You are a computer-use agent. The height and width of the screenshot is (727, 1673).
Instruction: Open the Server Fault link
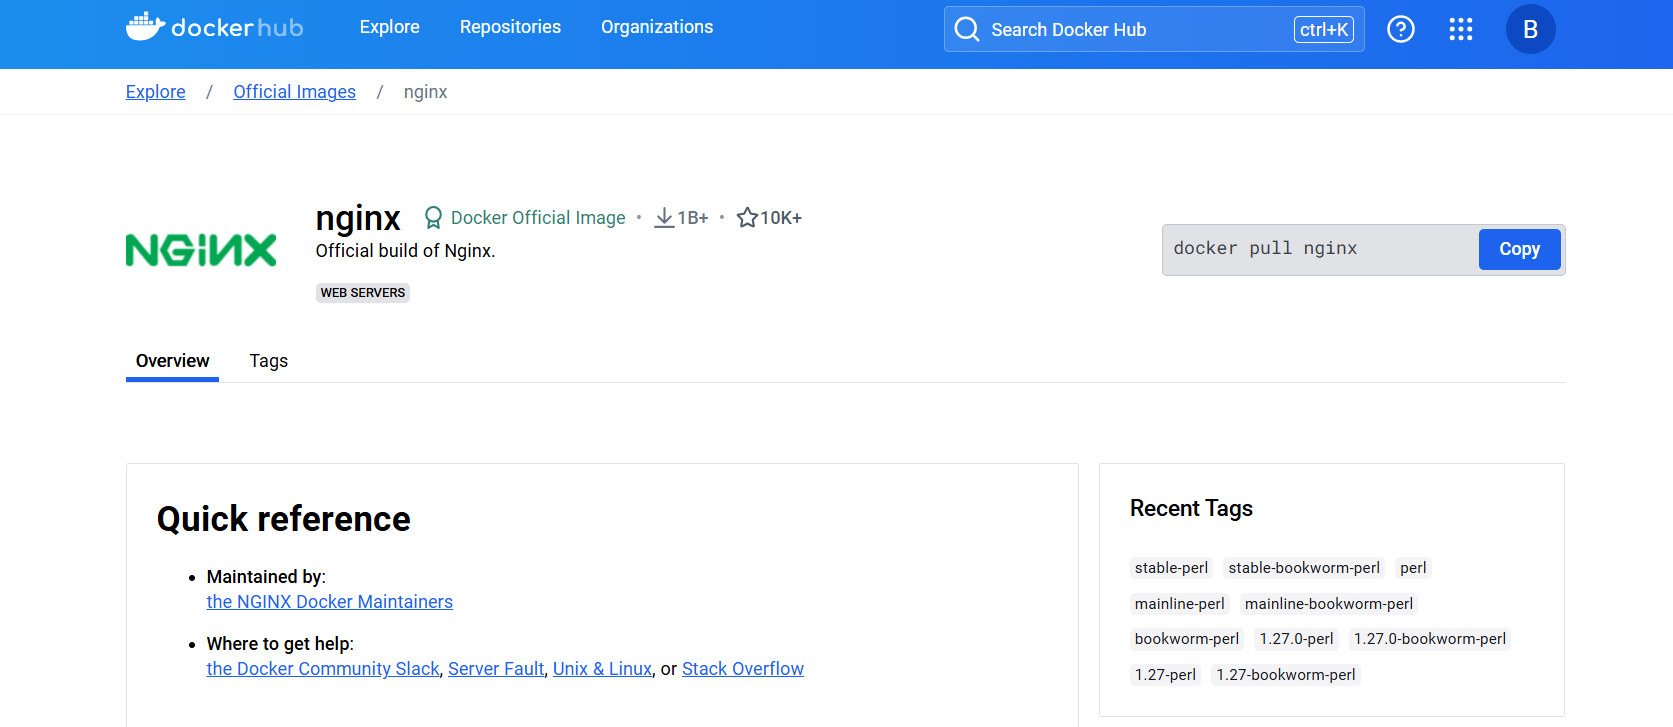pos(496,669)
